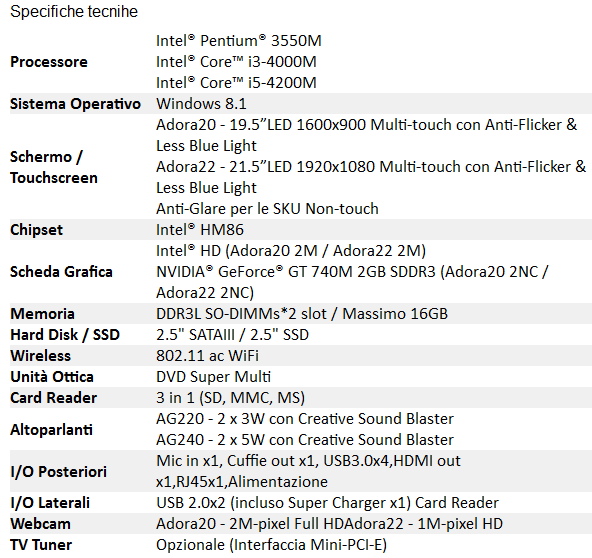Click the Memoria row label

42,314
